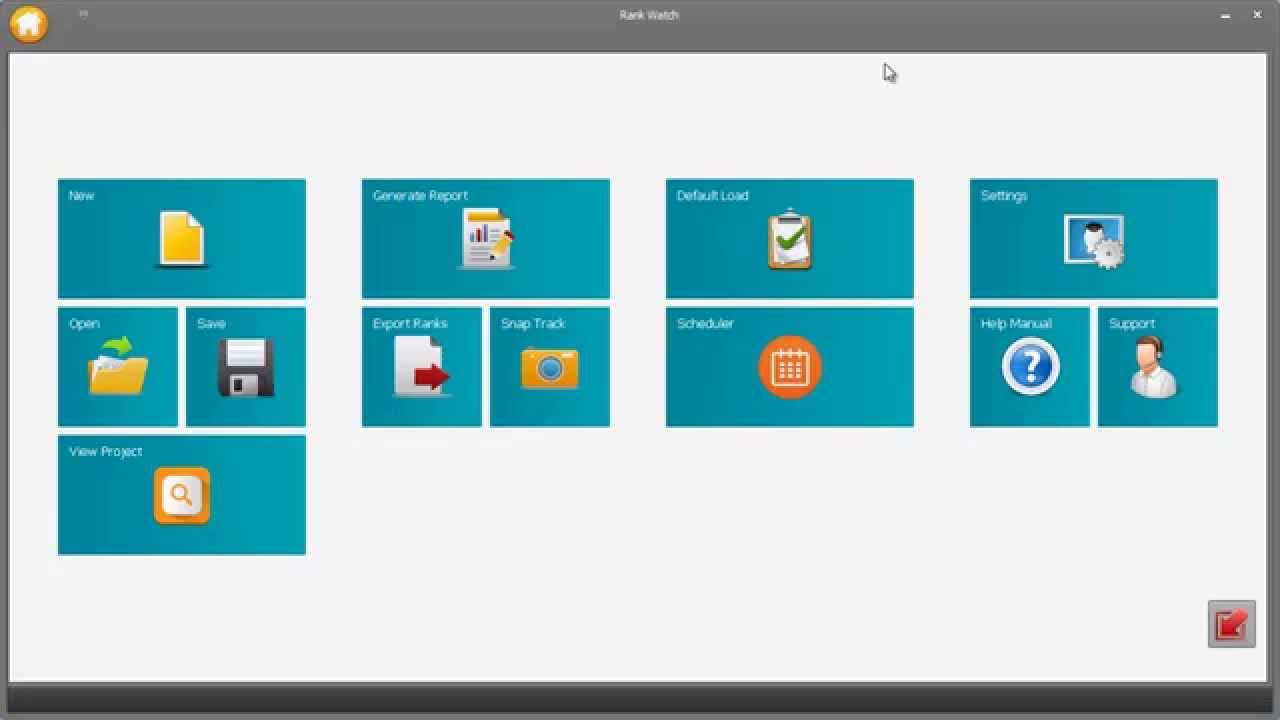Choose the Default Load clipboard tile
This screenshot has height=720, width=1280.
790,239
